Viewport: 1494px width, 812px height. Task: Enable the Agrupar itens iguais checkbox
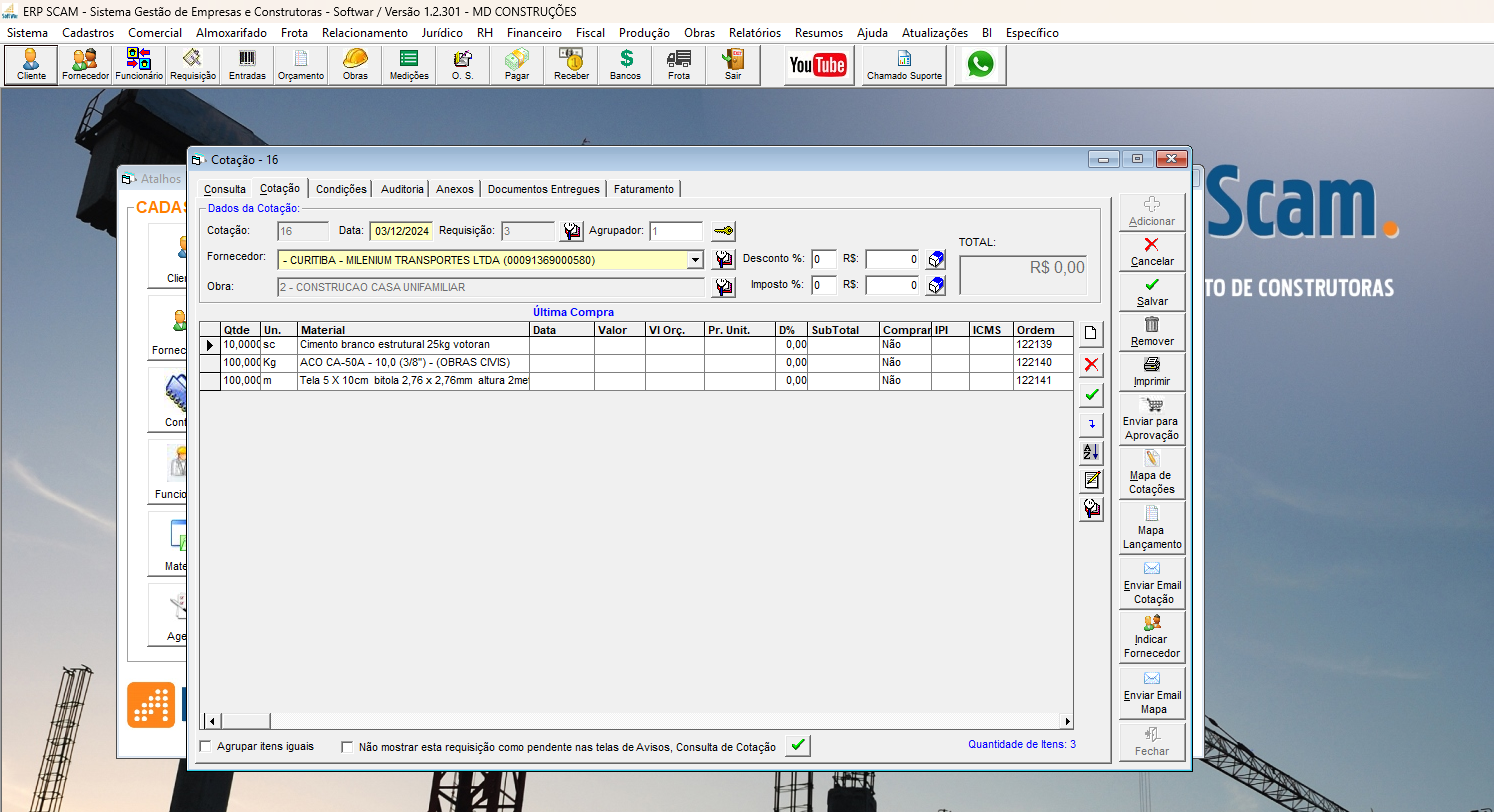206,746
